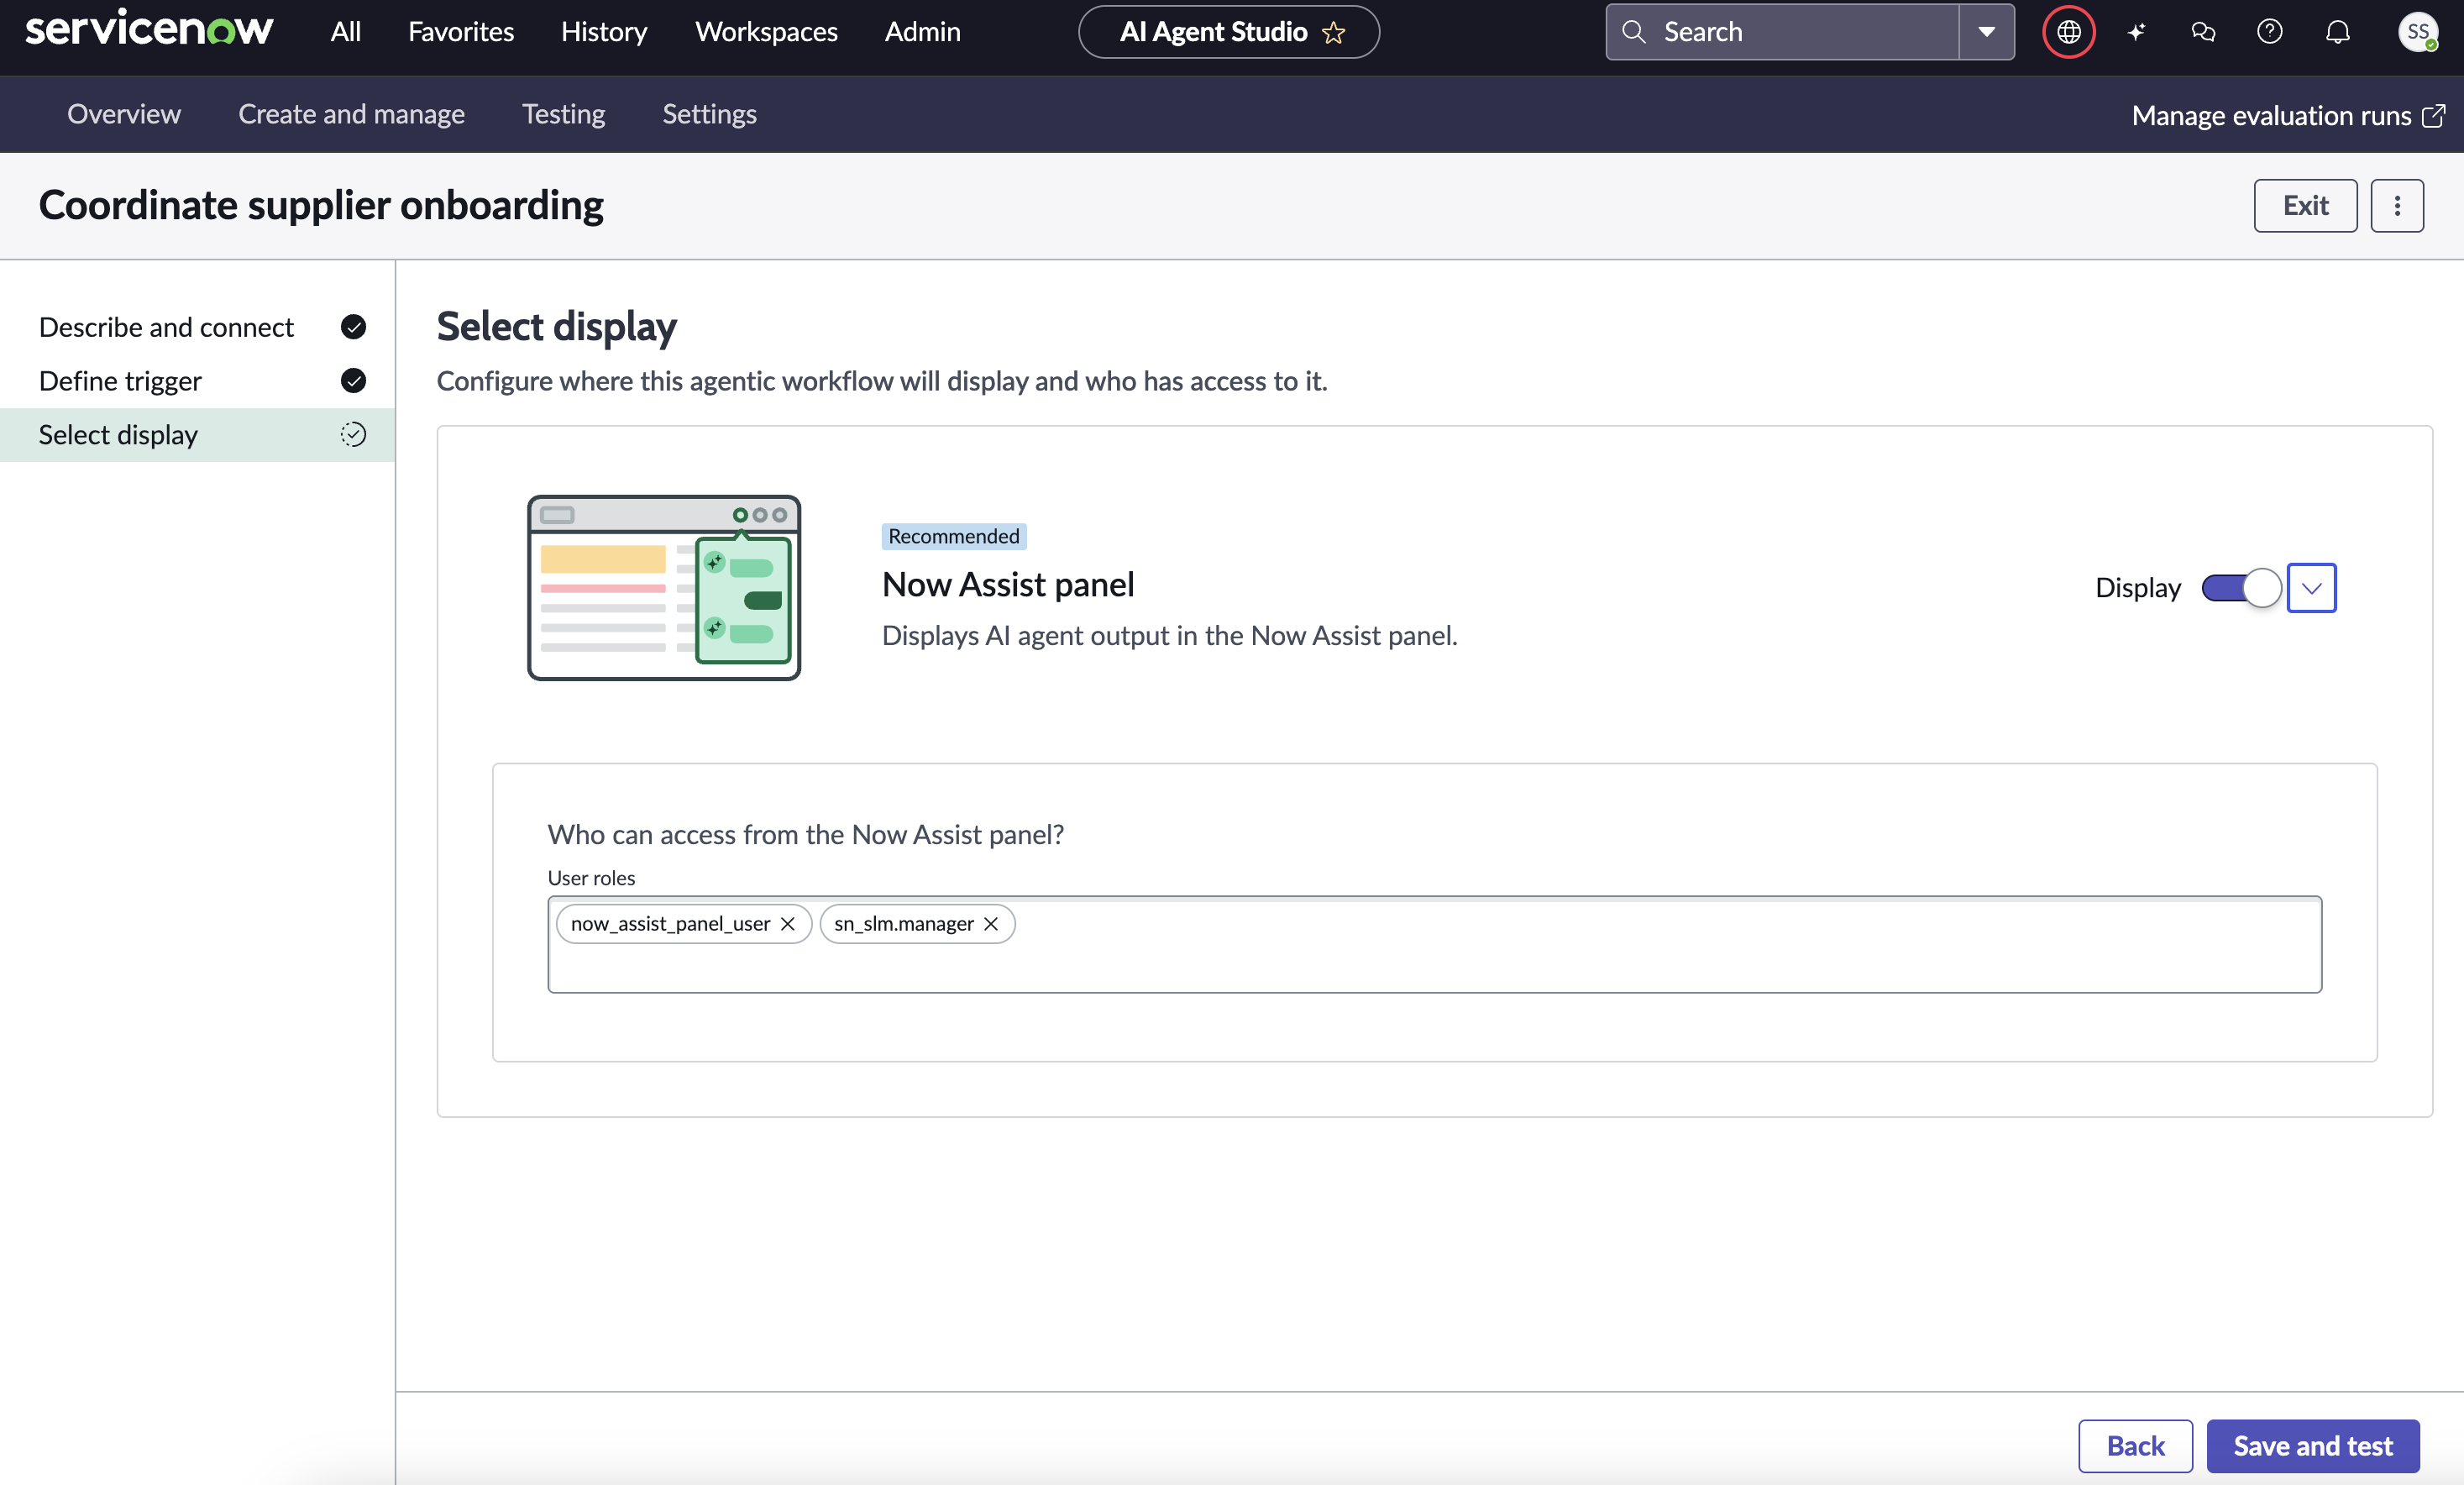Screen dimensions: 2464x1485
Task: Click inside the User roles field
Action: click(x=1434, y=944)
